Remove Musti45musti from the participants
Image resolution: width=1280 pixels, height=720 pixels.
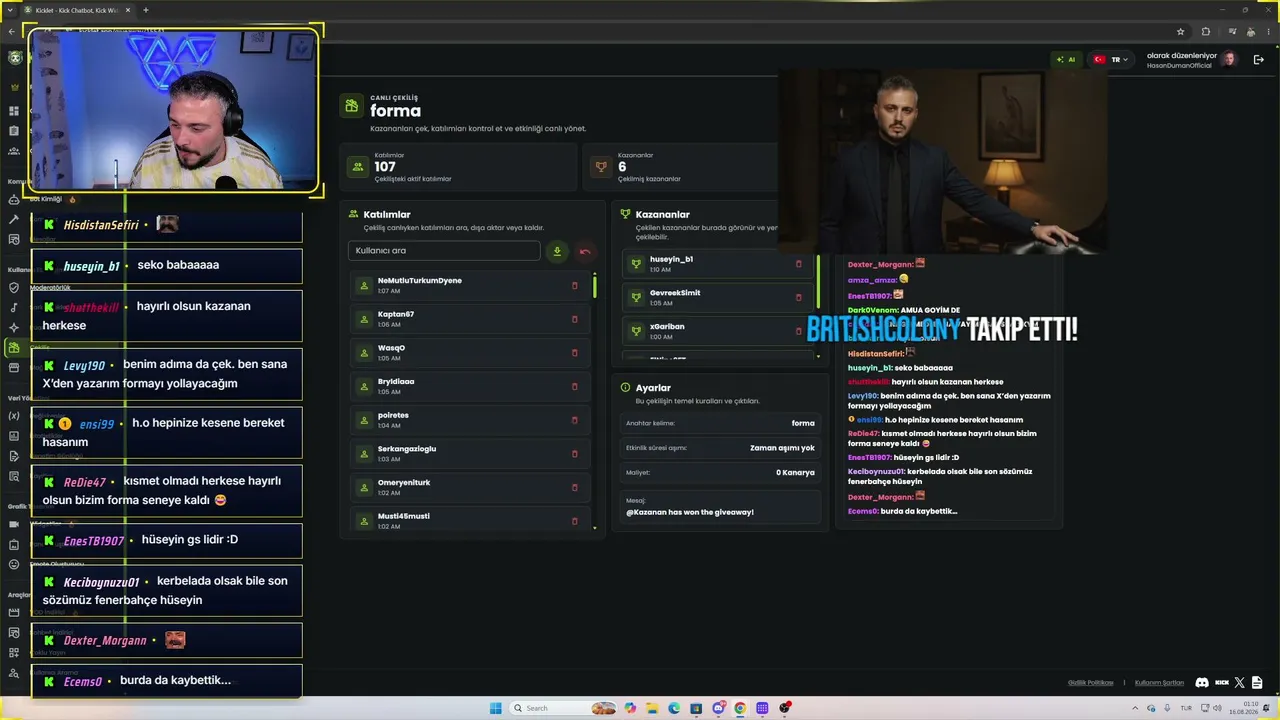pos(574,520)
